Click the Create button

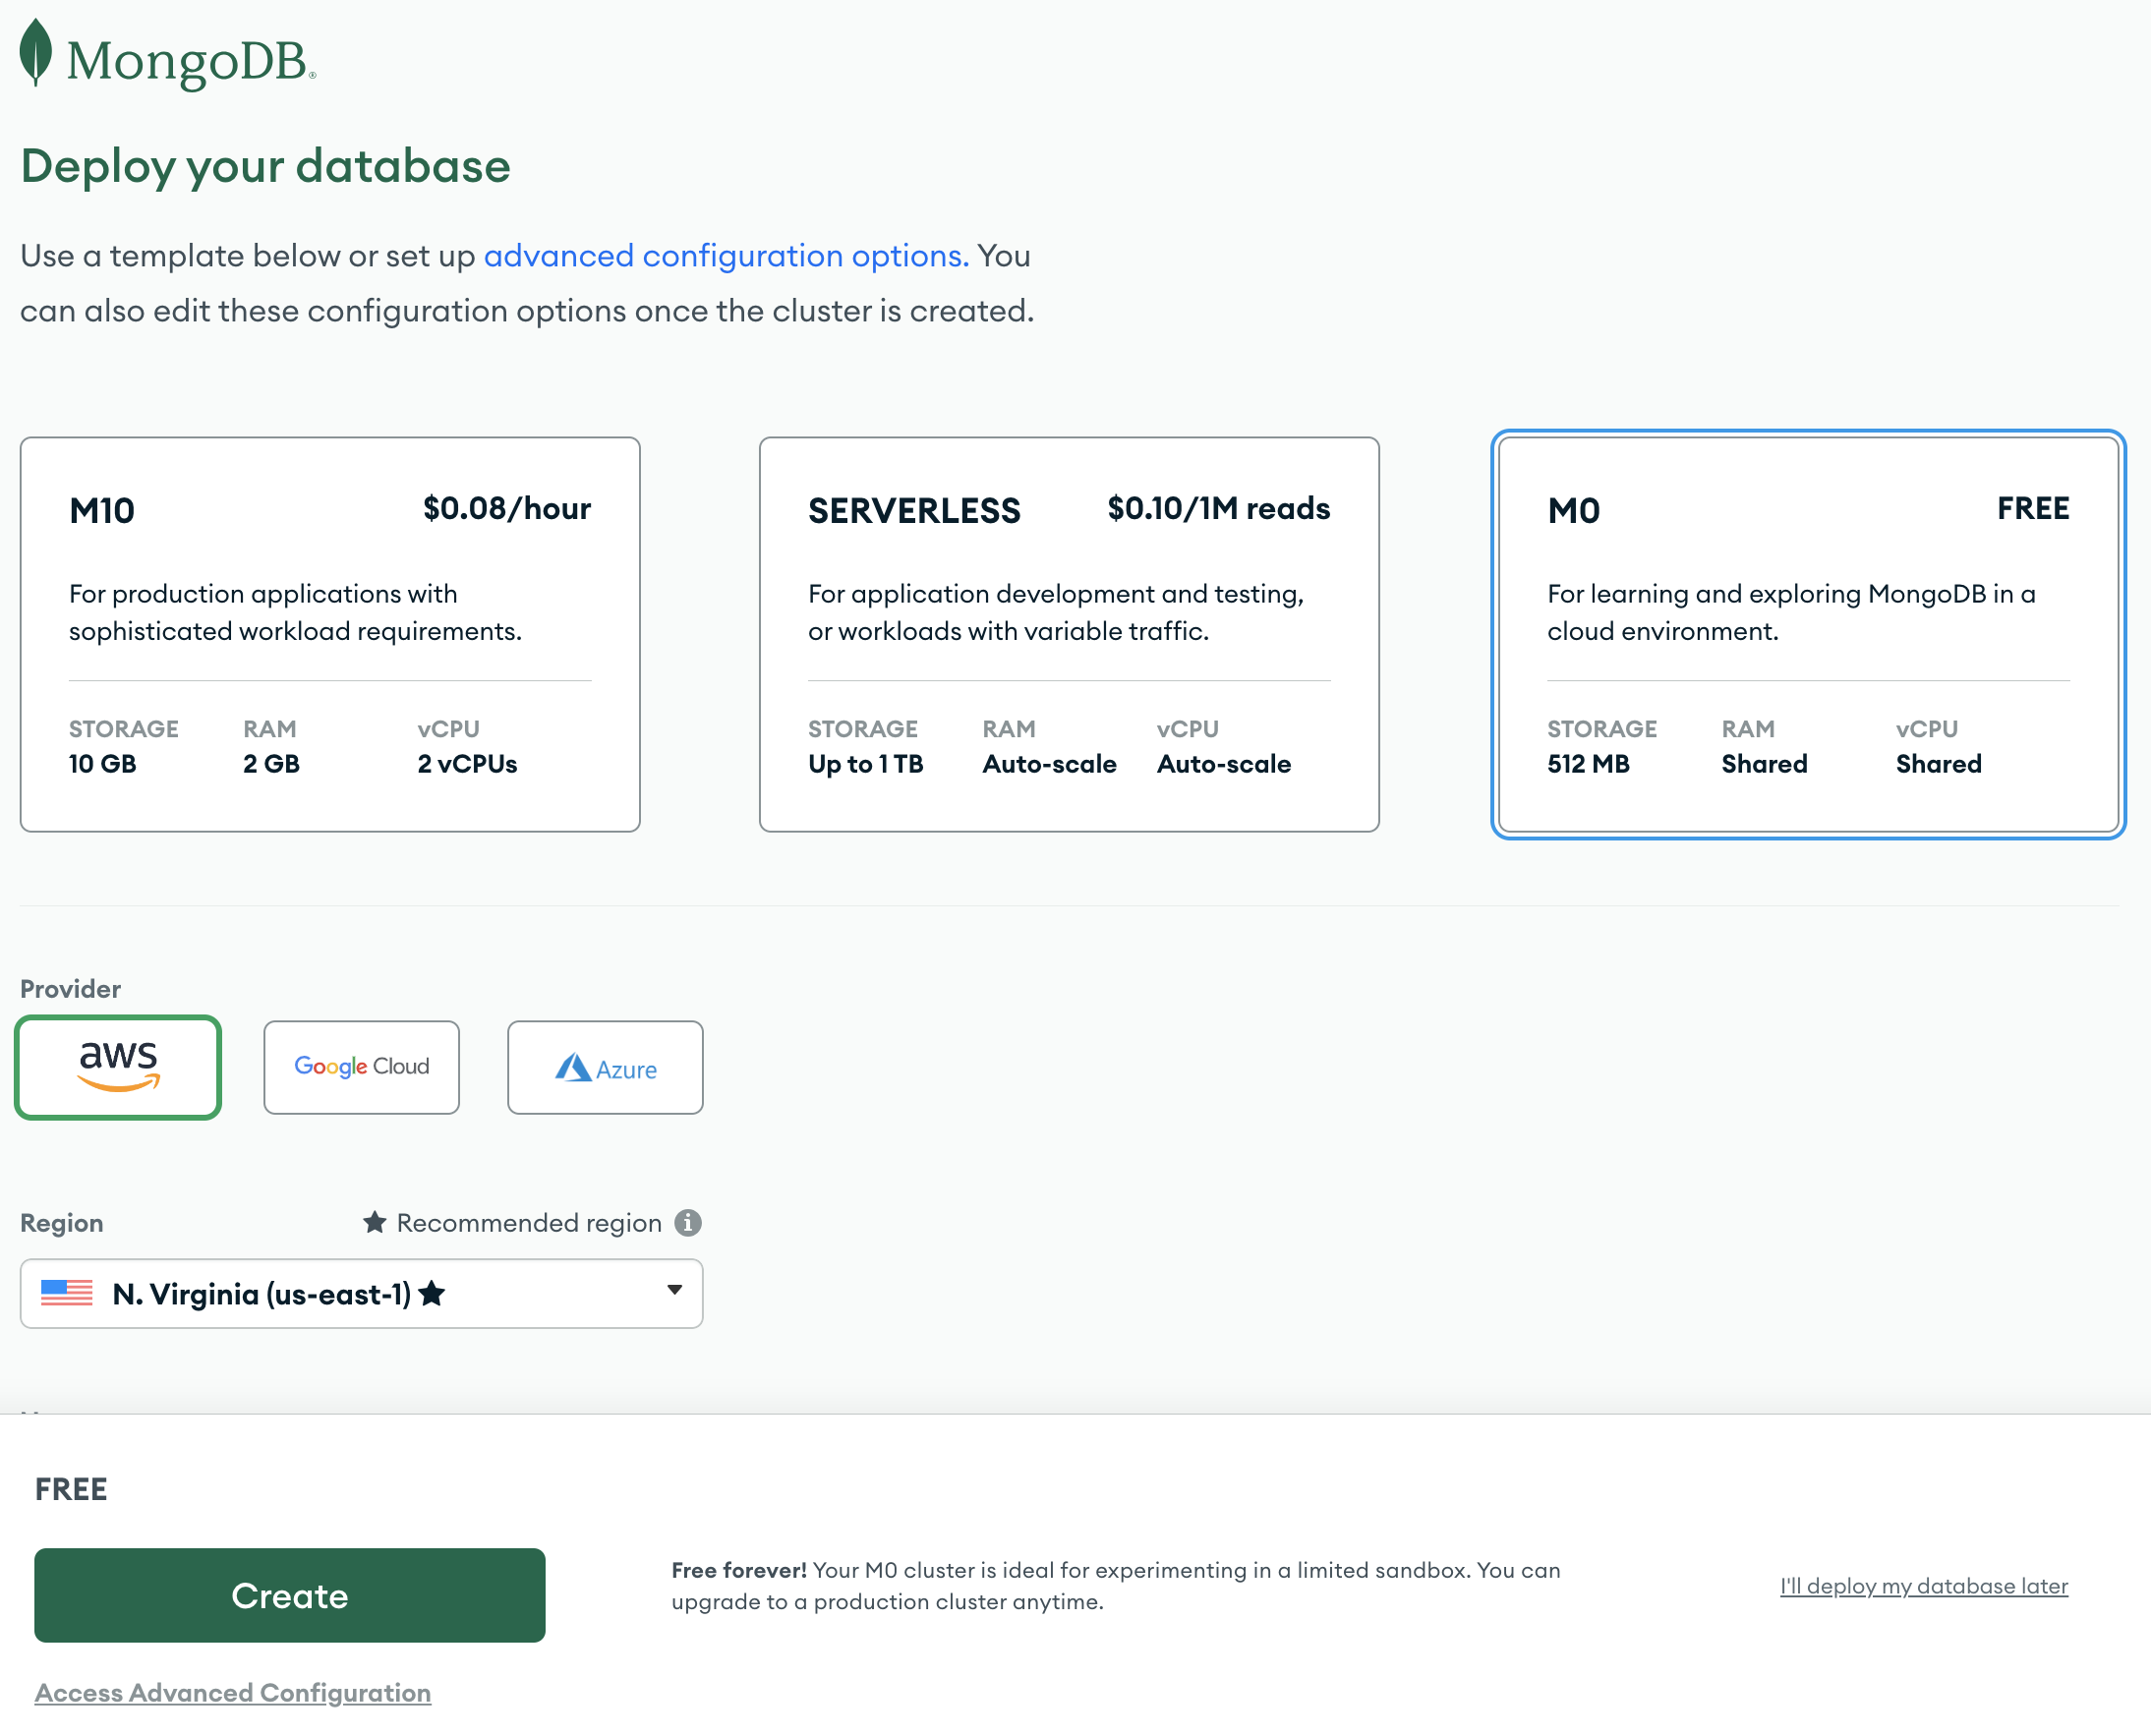pos(290,1595)
